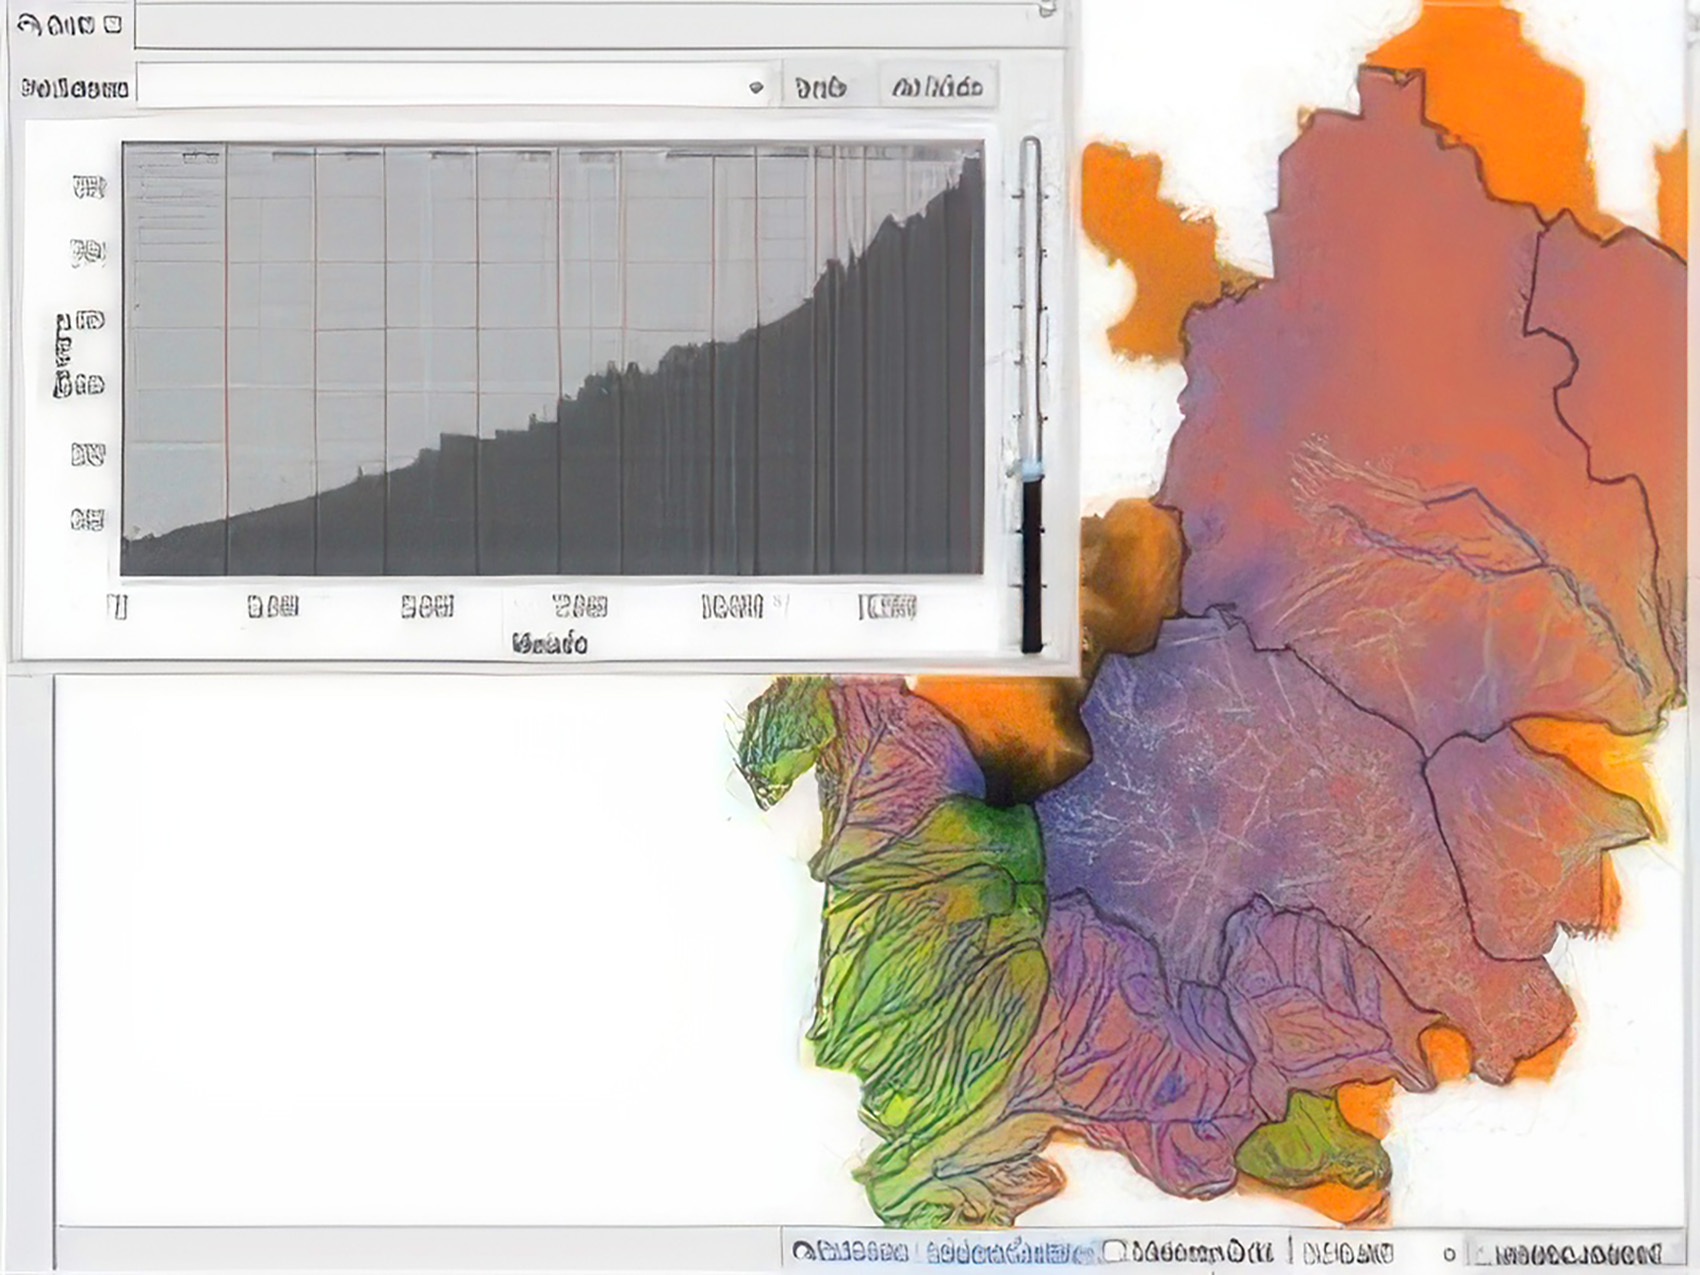Click inside the wide combo box field

[440, 88]
